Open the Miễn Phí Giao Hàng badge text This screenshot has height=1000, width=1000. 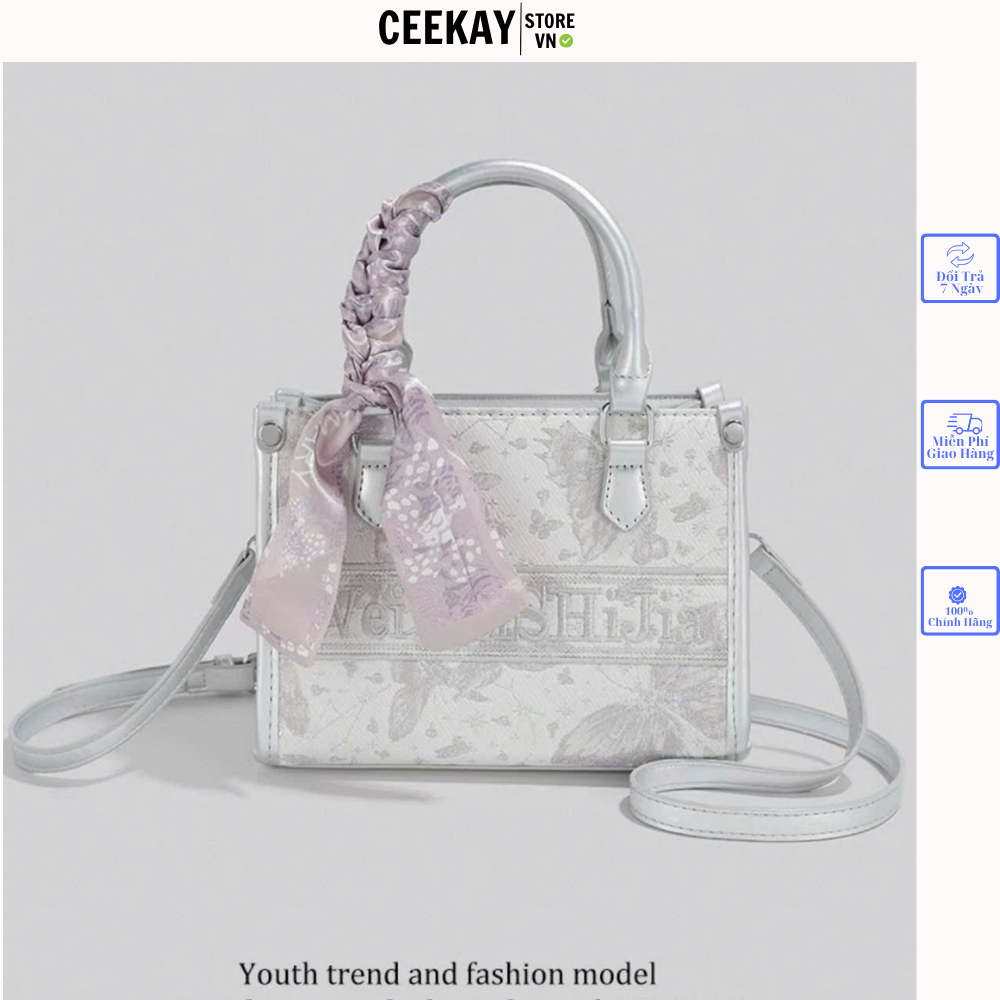coord(960,447)
